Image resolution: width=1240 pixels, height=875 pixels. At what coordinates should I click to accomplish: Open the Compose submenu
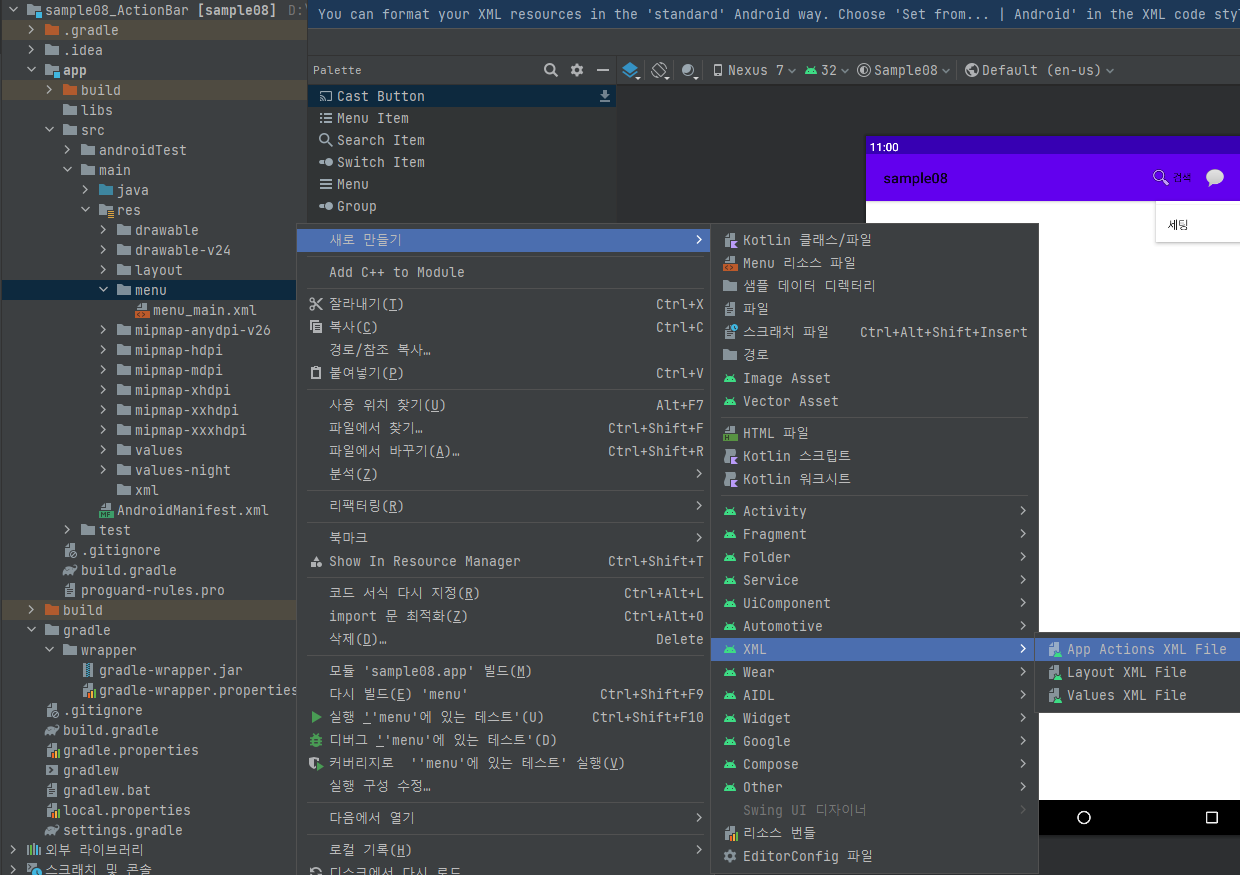click(x=873, y=764)
